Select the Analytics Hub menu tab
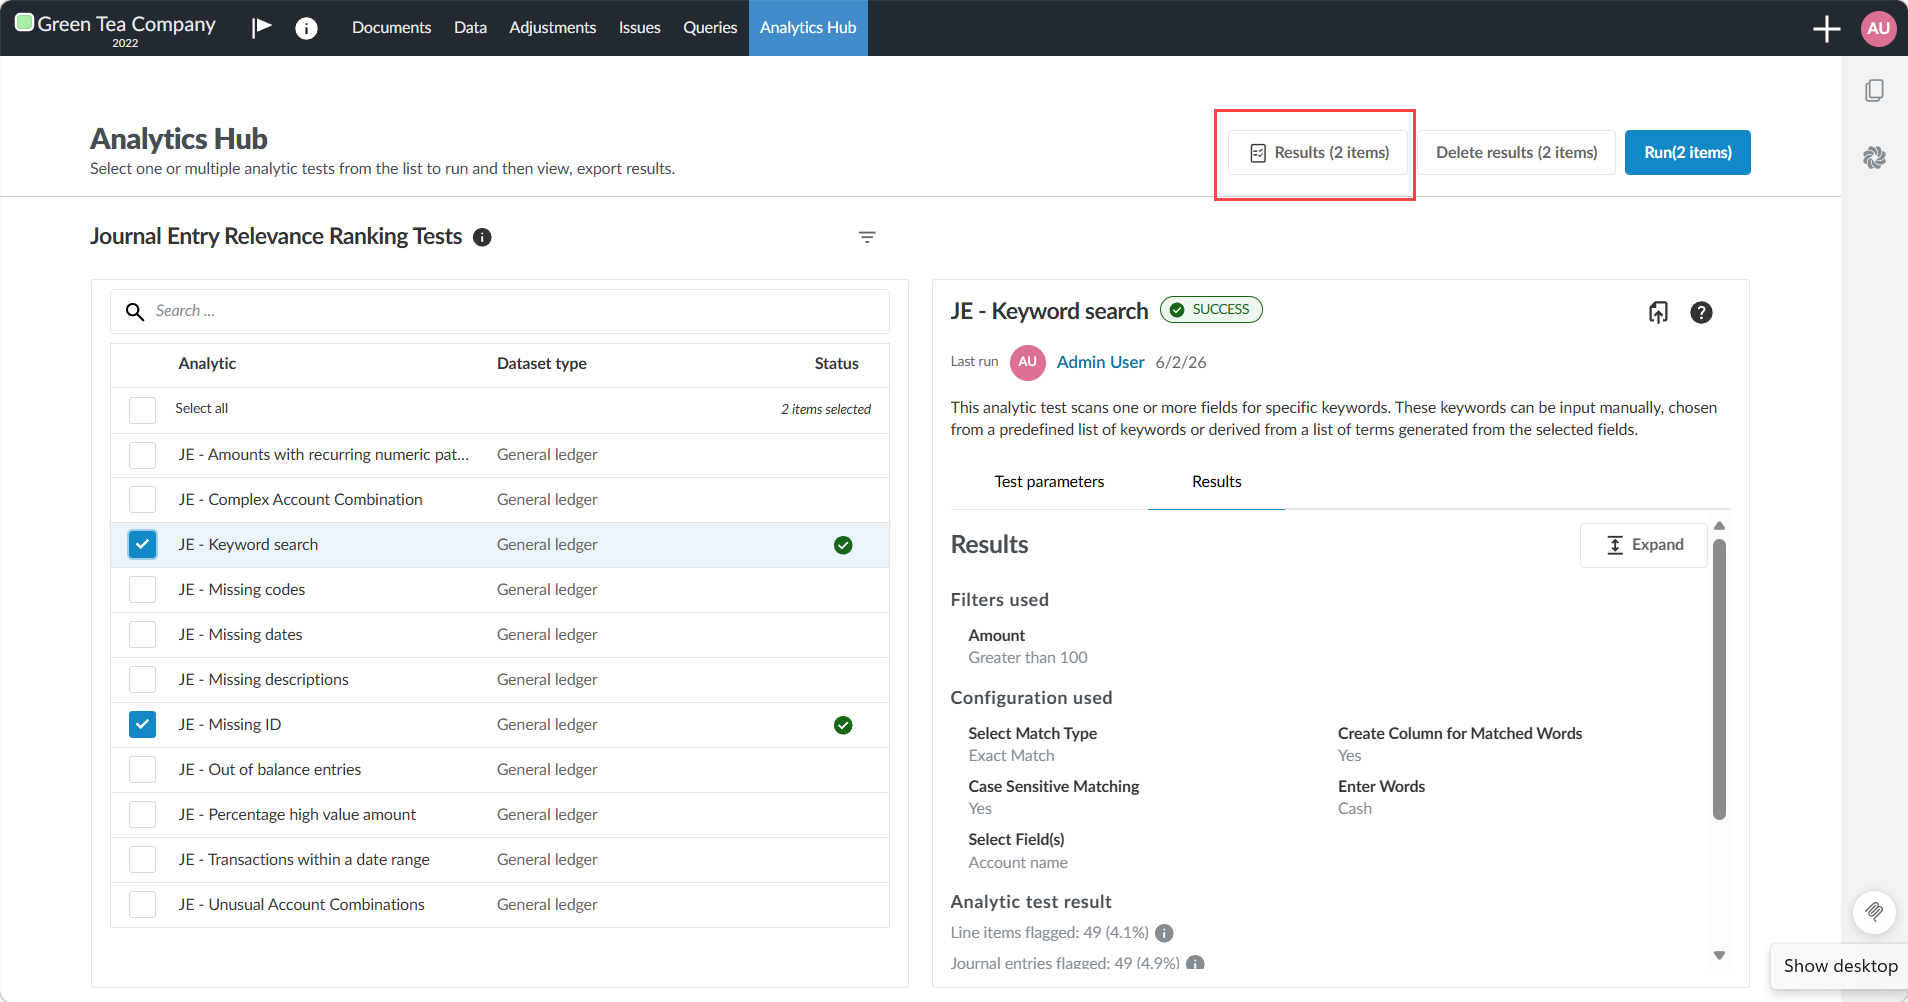The image size is (1908, 1002). 808,28
